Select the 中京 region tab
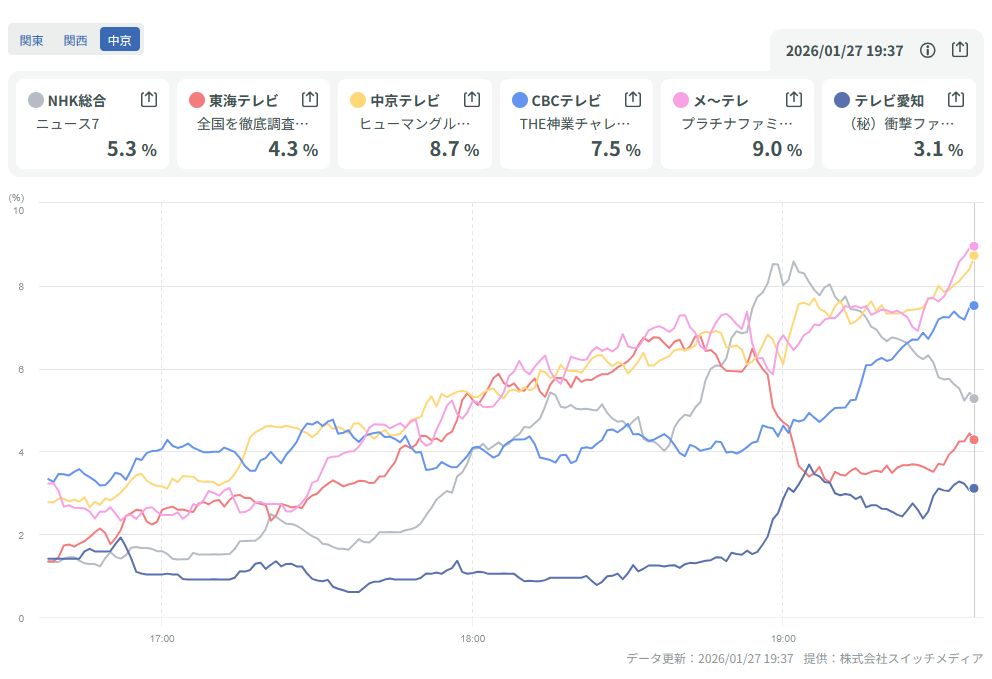Image resolution: width=992 pixels, height=679 pixels. tap(120, 40)
